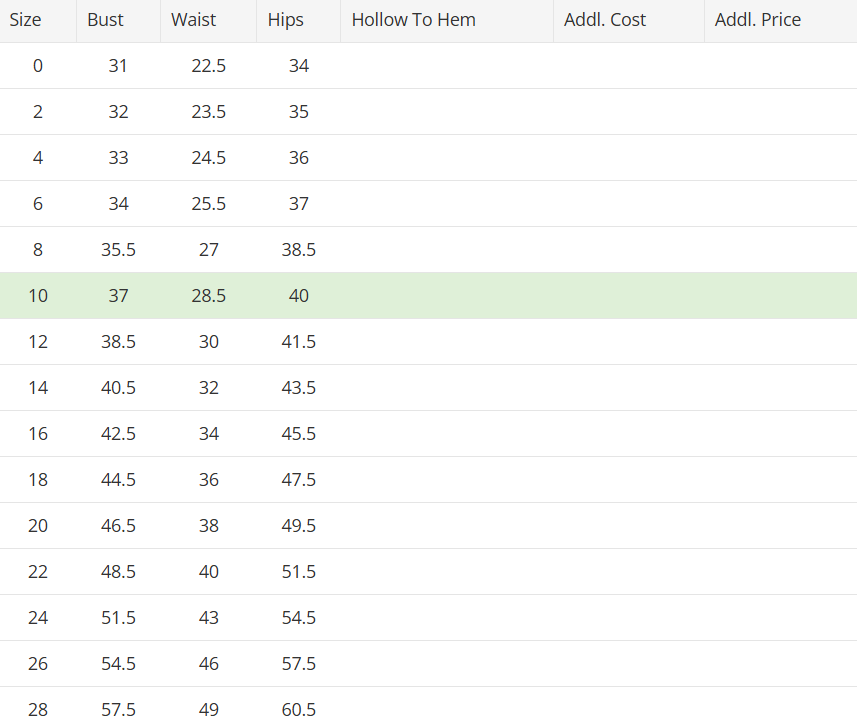The height and width of the screenshot is (727, 857).
Task: Click waist value 23.5
Action: tap(208, 112)
